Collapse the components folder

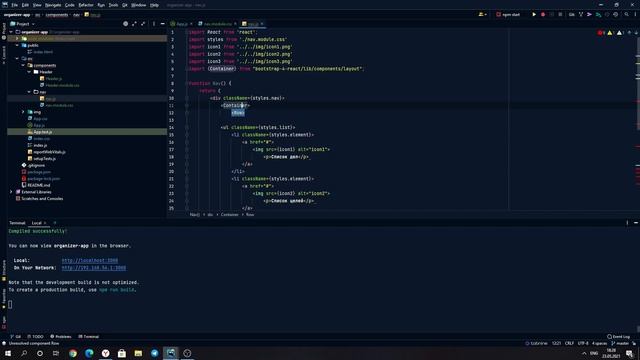pos(23,65)
